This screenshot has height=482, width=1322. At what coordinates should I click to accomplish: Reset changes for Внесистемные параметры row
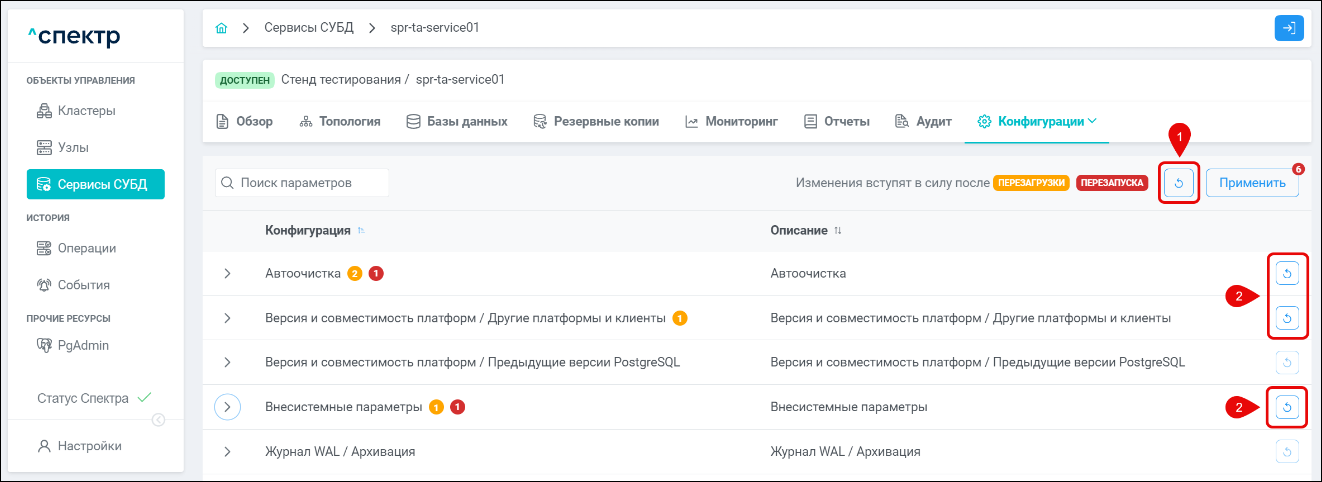1287,407
